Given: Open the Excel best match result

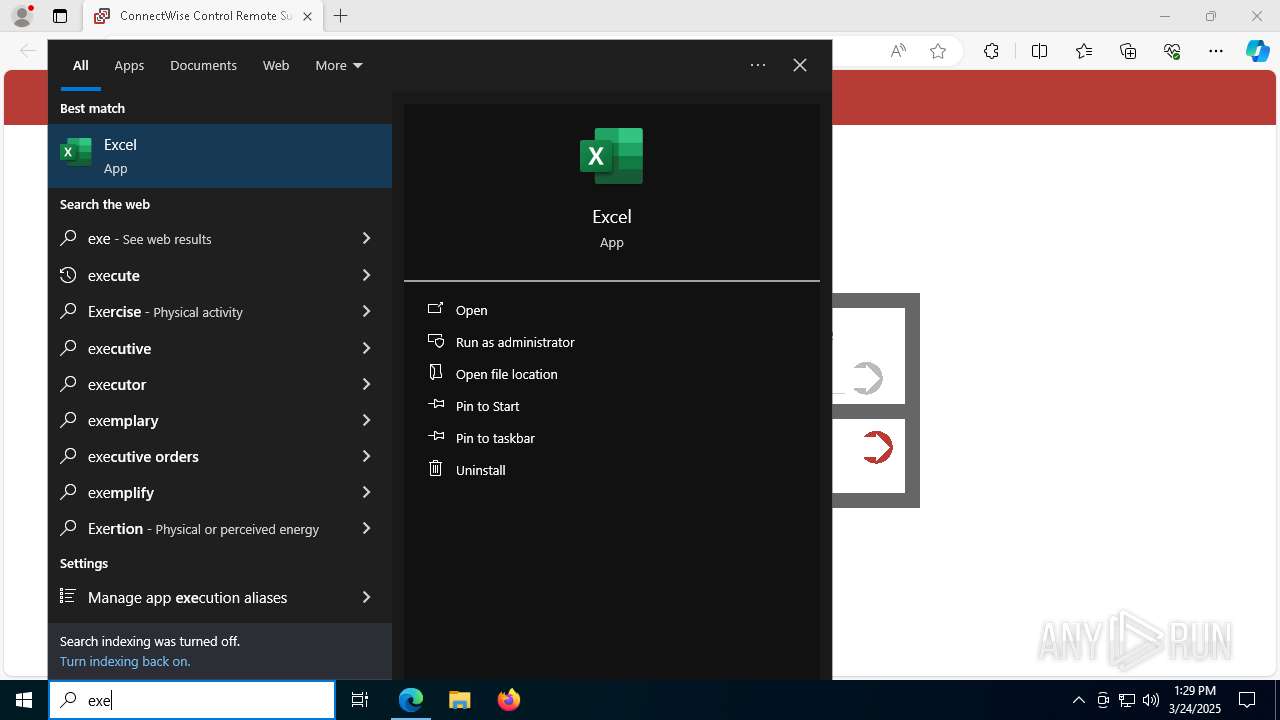Looking at the screenshot, I should click(x=220, y=156).
